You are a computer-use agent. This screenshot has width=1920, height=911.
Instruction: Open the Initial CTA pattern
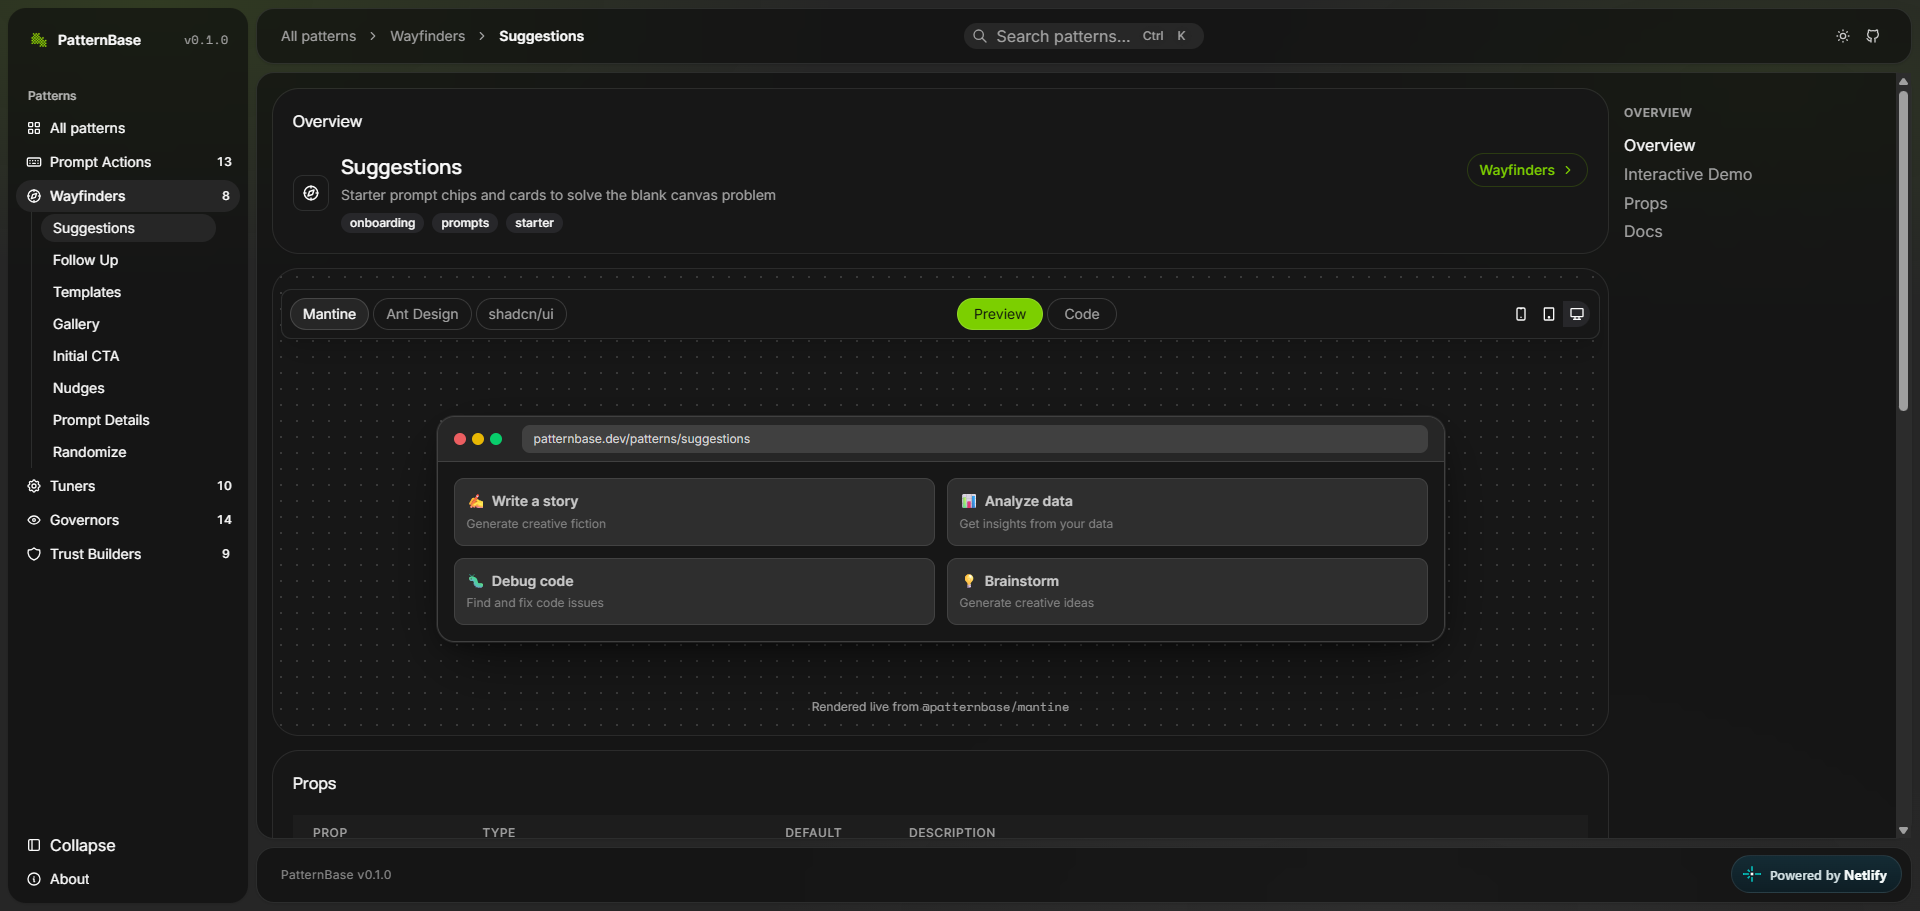pos(128,356)
